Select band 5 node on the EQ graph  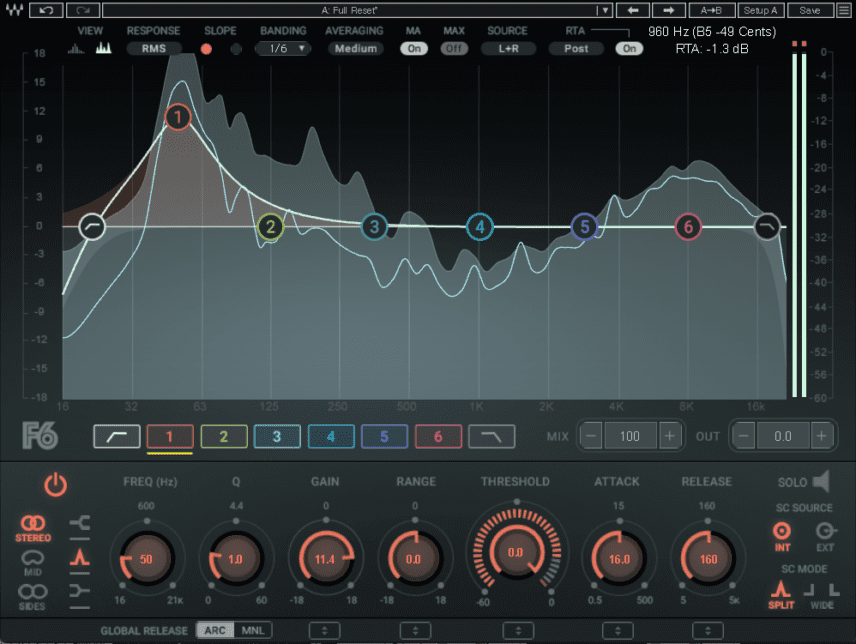pyautogui.click(x=585, y=226)
